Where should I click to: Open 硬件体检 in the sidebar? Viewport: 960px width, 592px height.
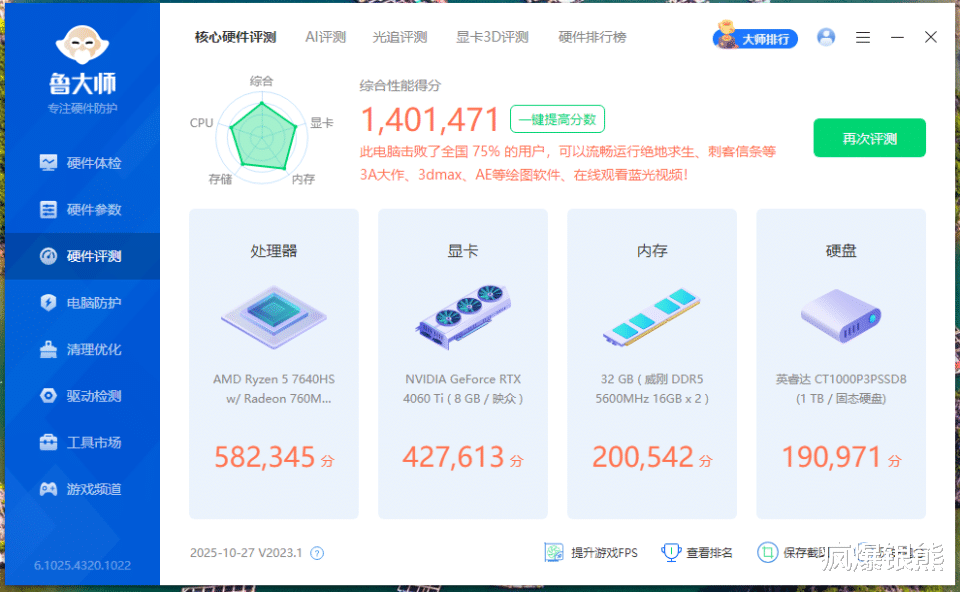[82, 163]
